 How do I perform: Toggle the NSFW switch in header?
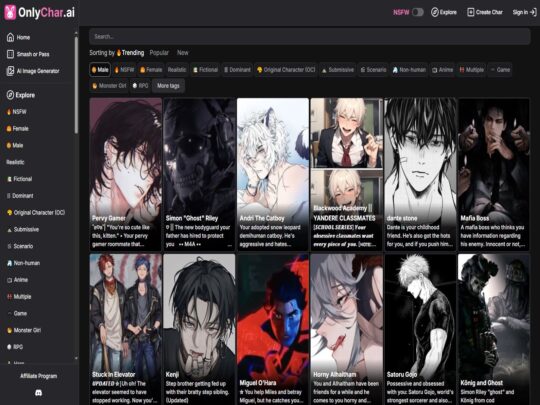tap(417, 12)
